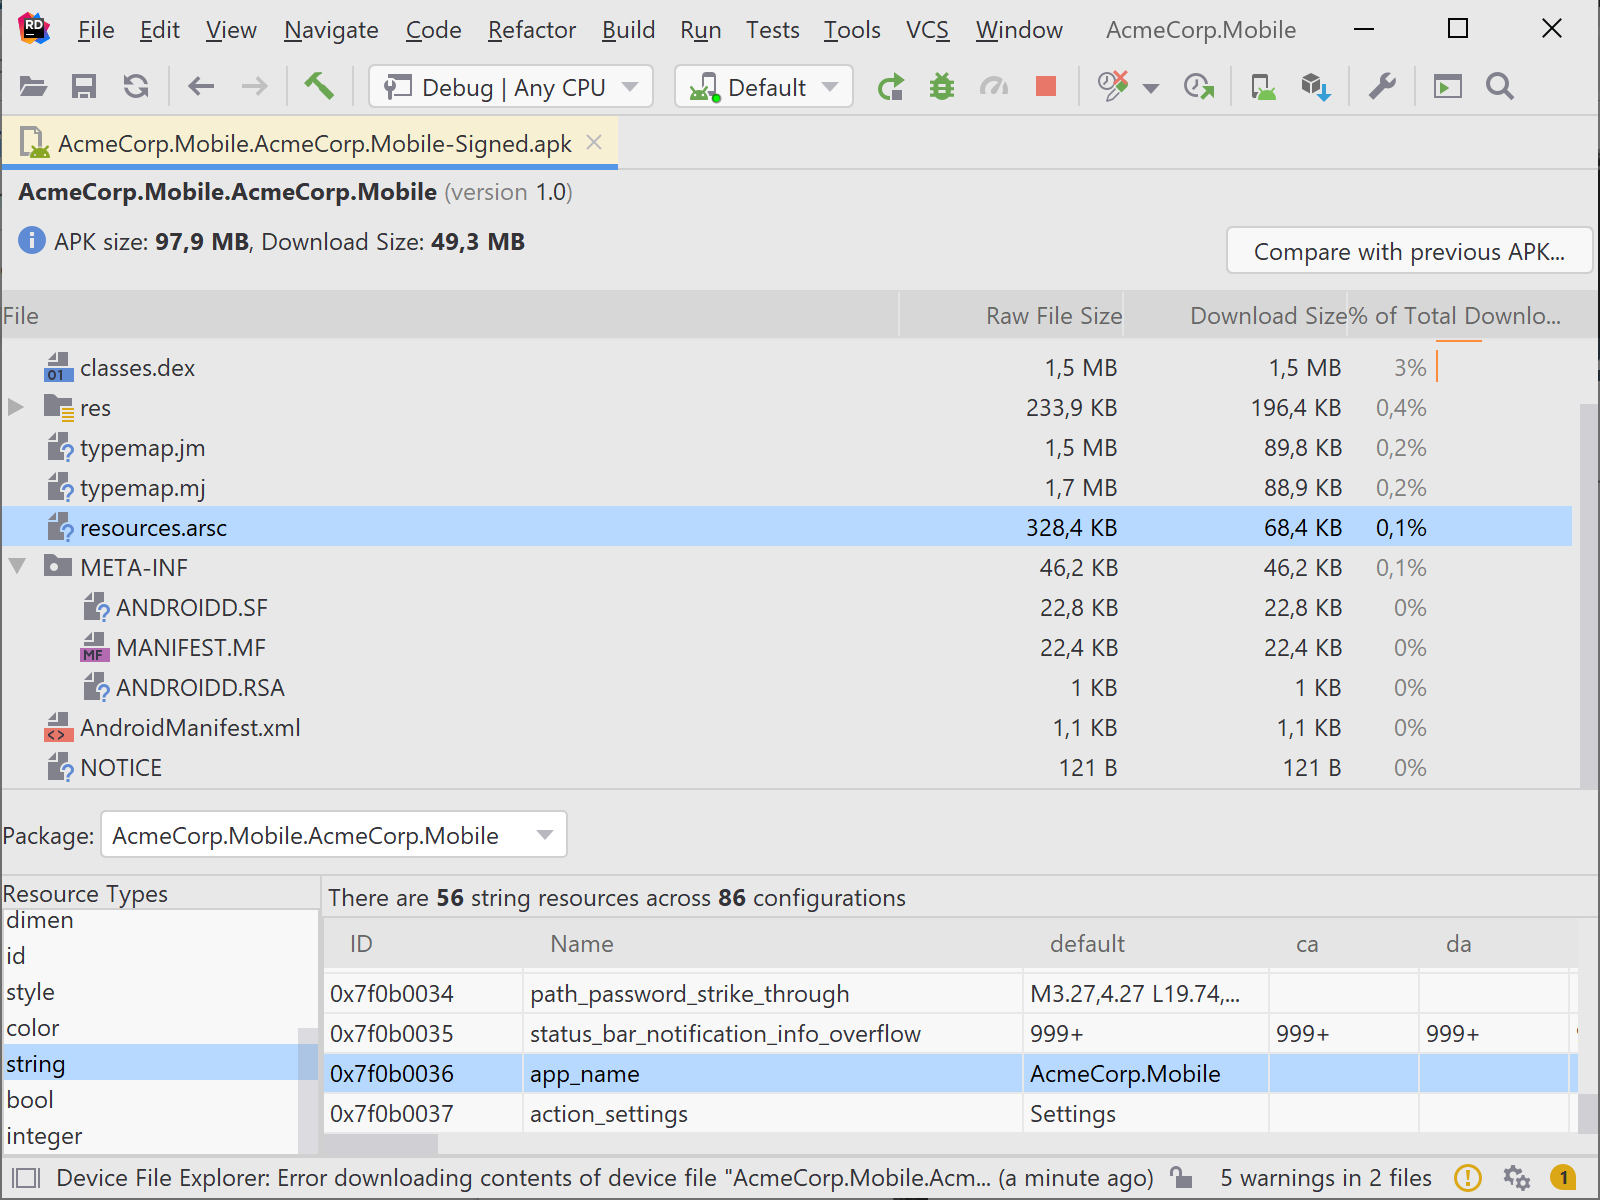Open the notification badge showing 1

1563,1178
